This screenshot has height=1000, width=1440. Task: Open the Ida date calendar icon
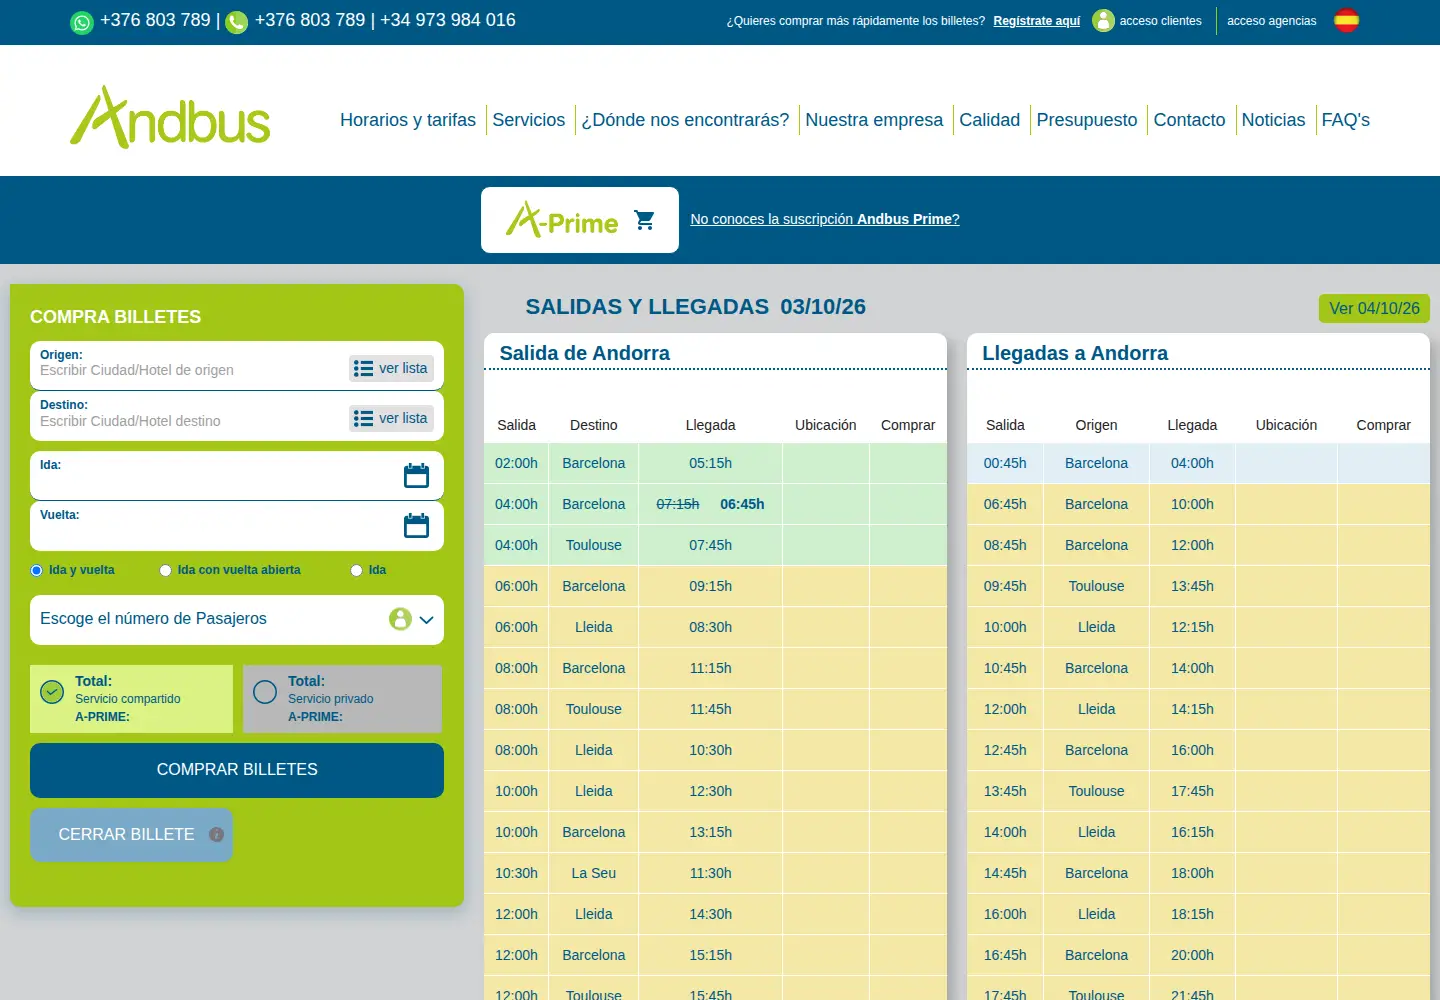pyautogui.click(x=416, y=476)
